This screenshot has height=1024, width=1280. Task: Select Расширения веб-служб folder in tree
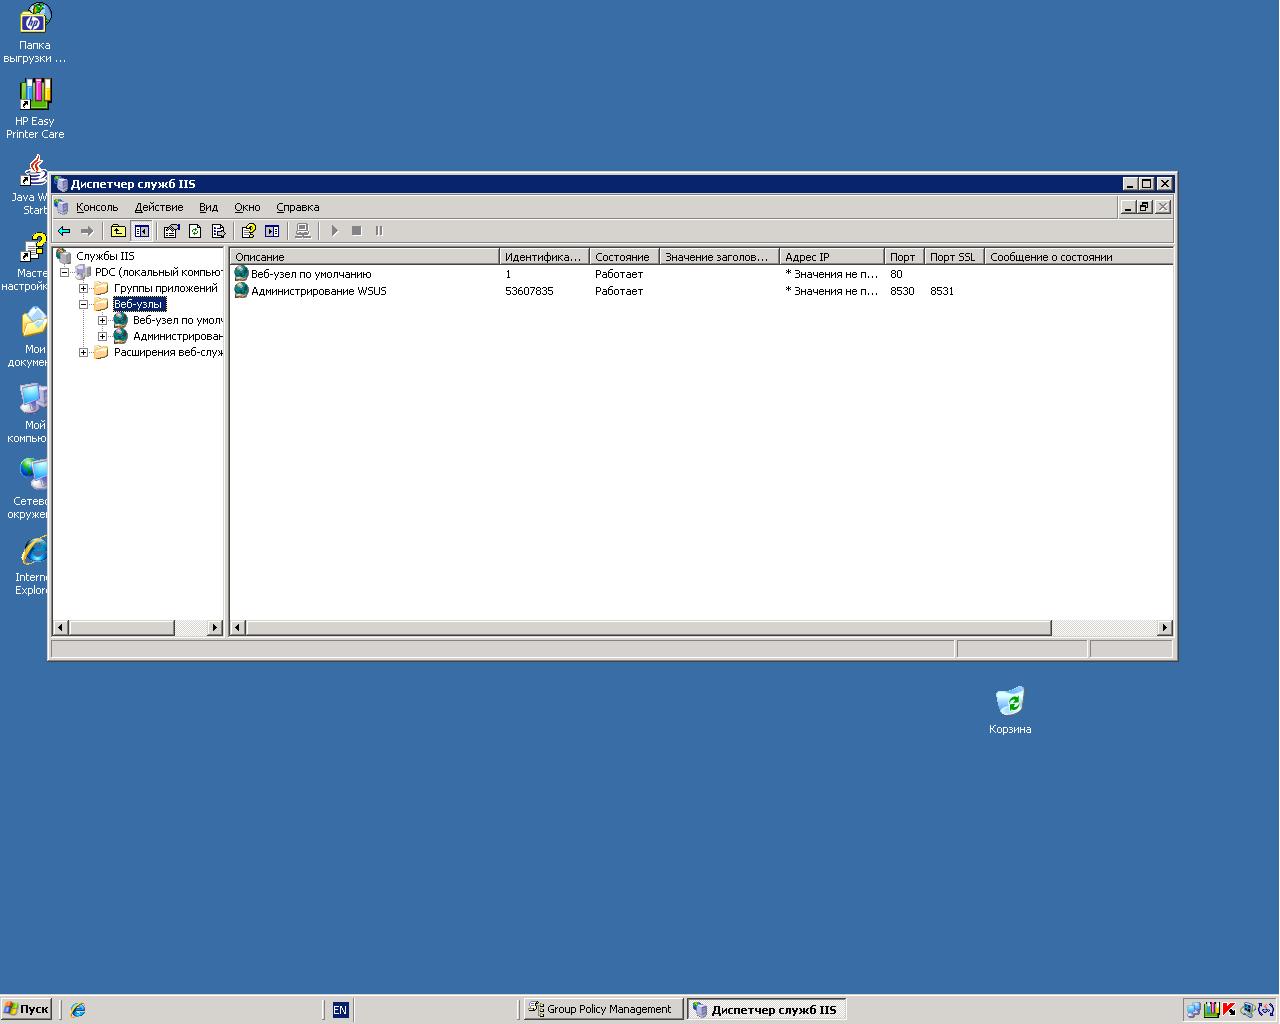click(x=167, y=352)
